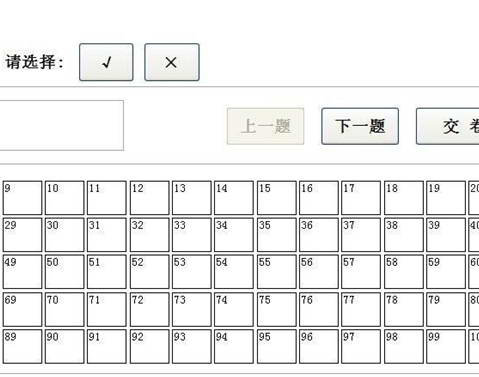
Task: Select question 37 cell
Action: pyautogui.click(x=361, y=235)
